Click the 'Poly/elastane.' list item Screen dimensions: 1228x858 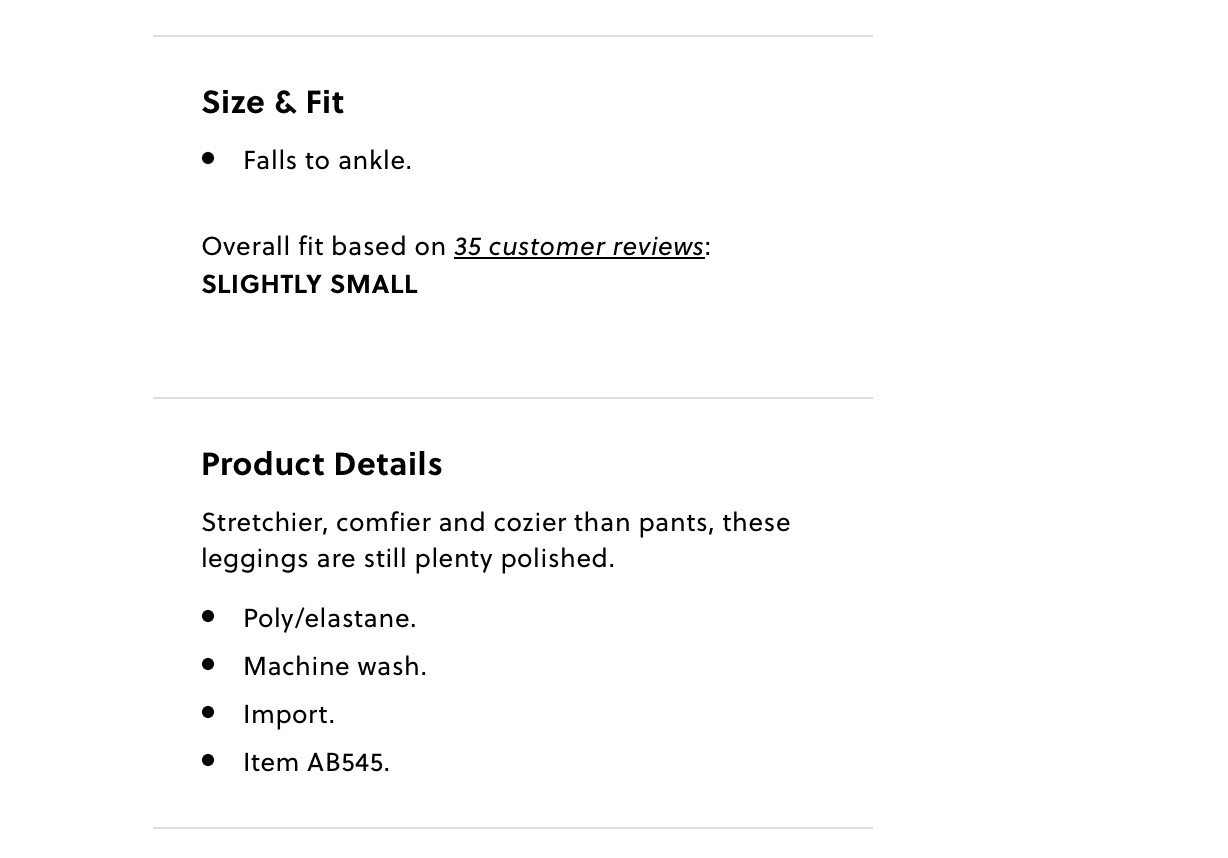point(329,618)
